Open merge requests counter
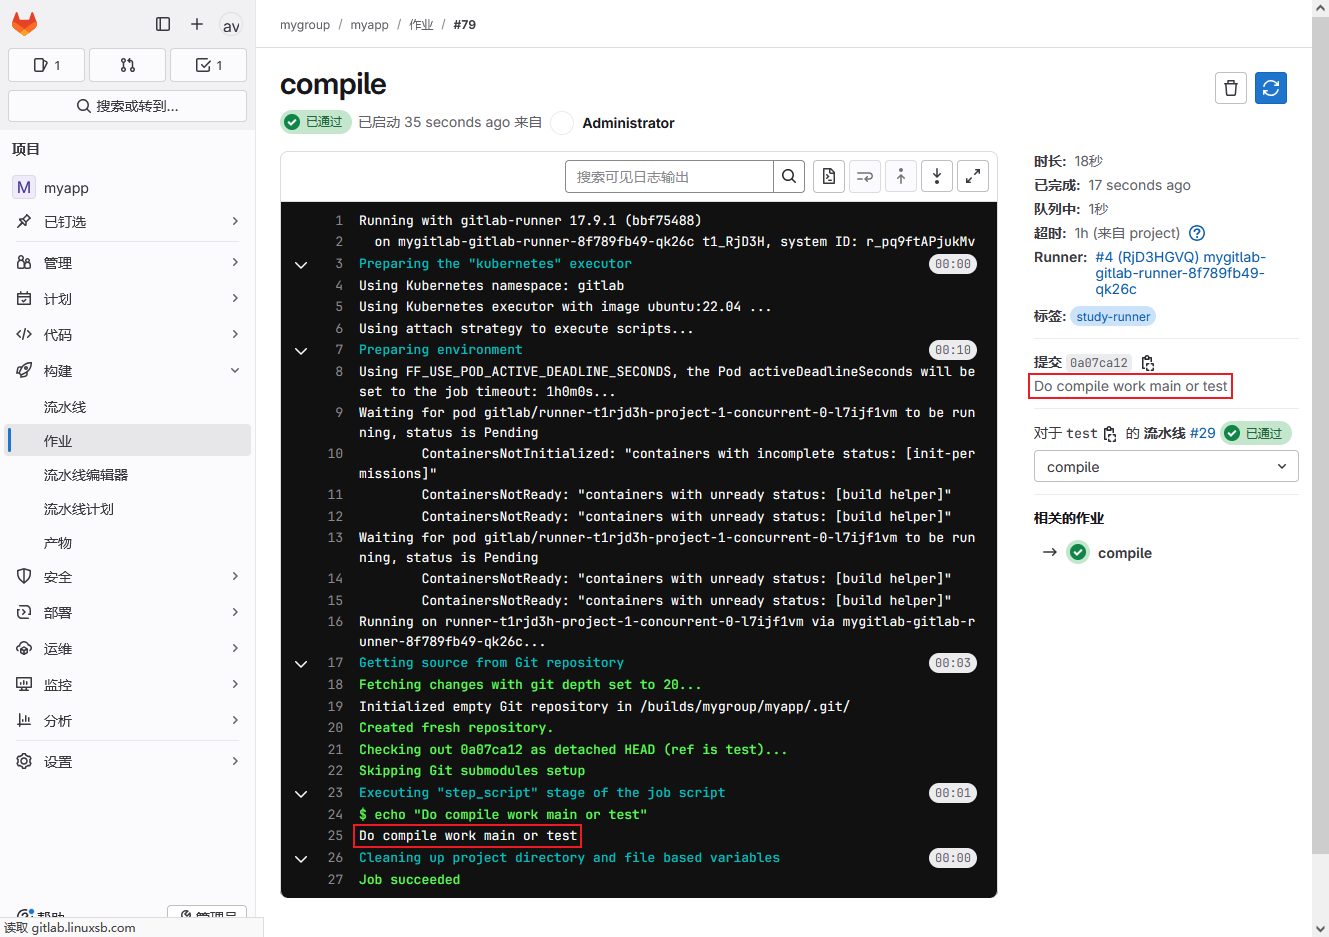This screenshot has width=1329, height=937. (x=127, y=65)
